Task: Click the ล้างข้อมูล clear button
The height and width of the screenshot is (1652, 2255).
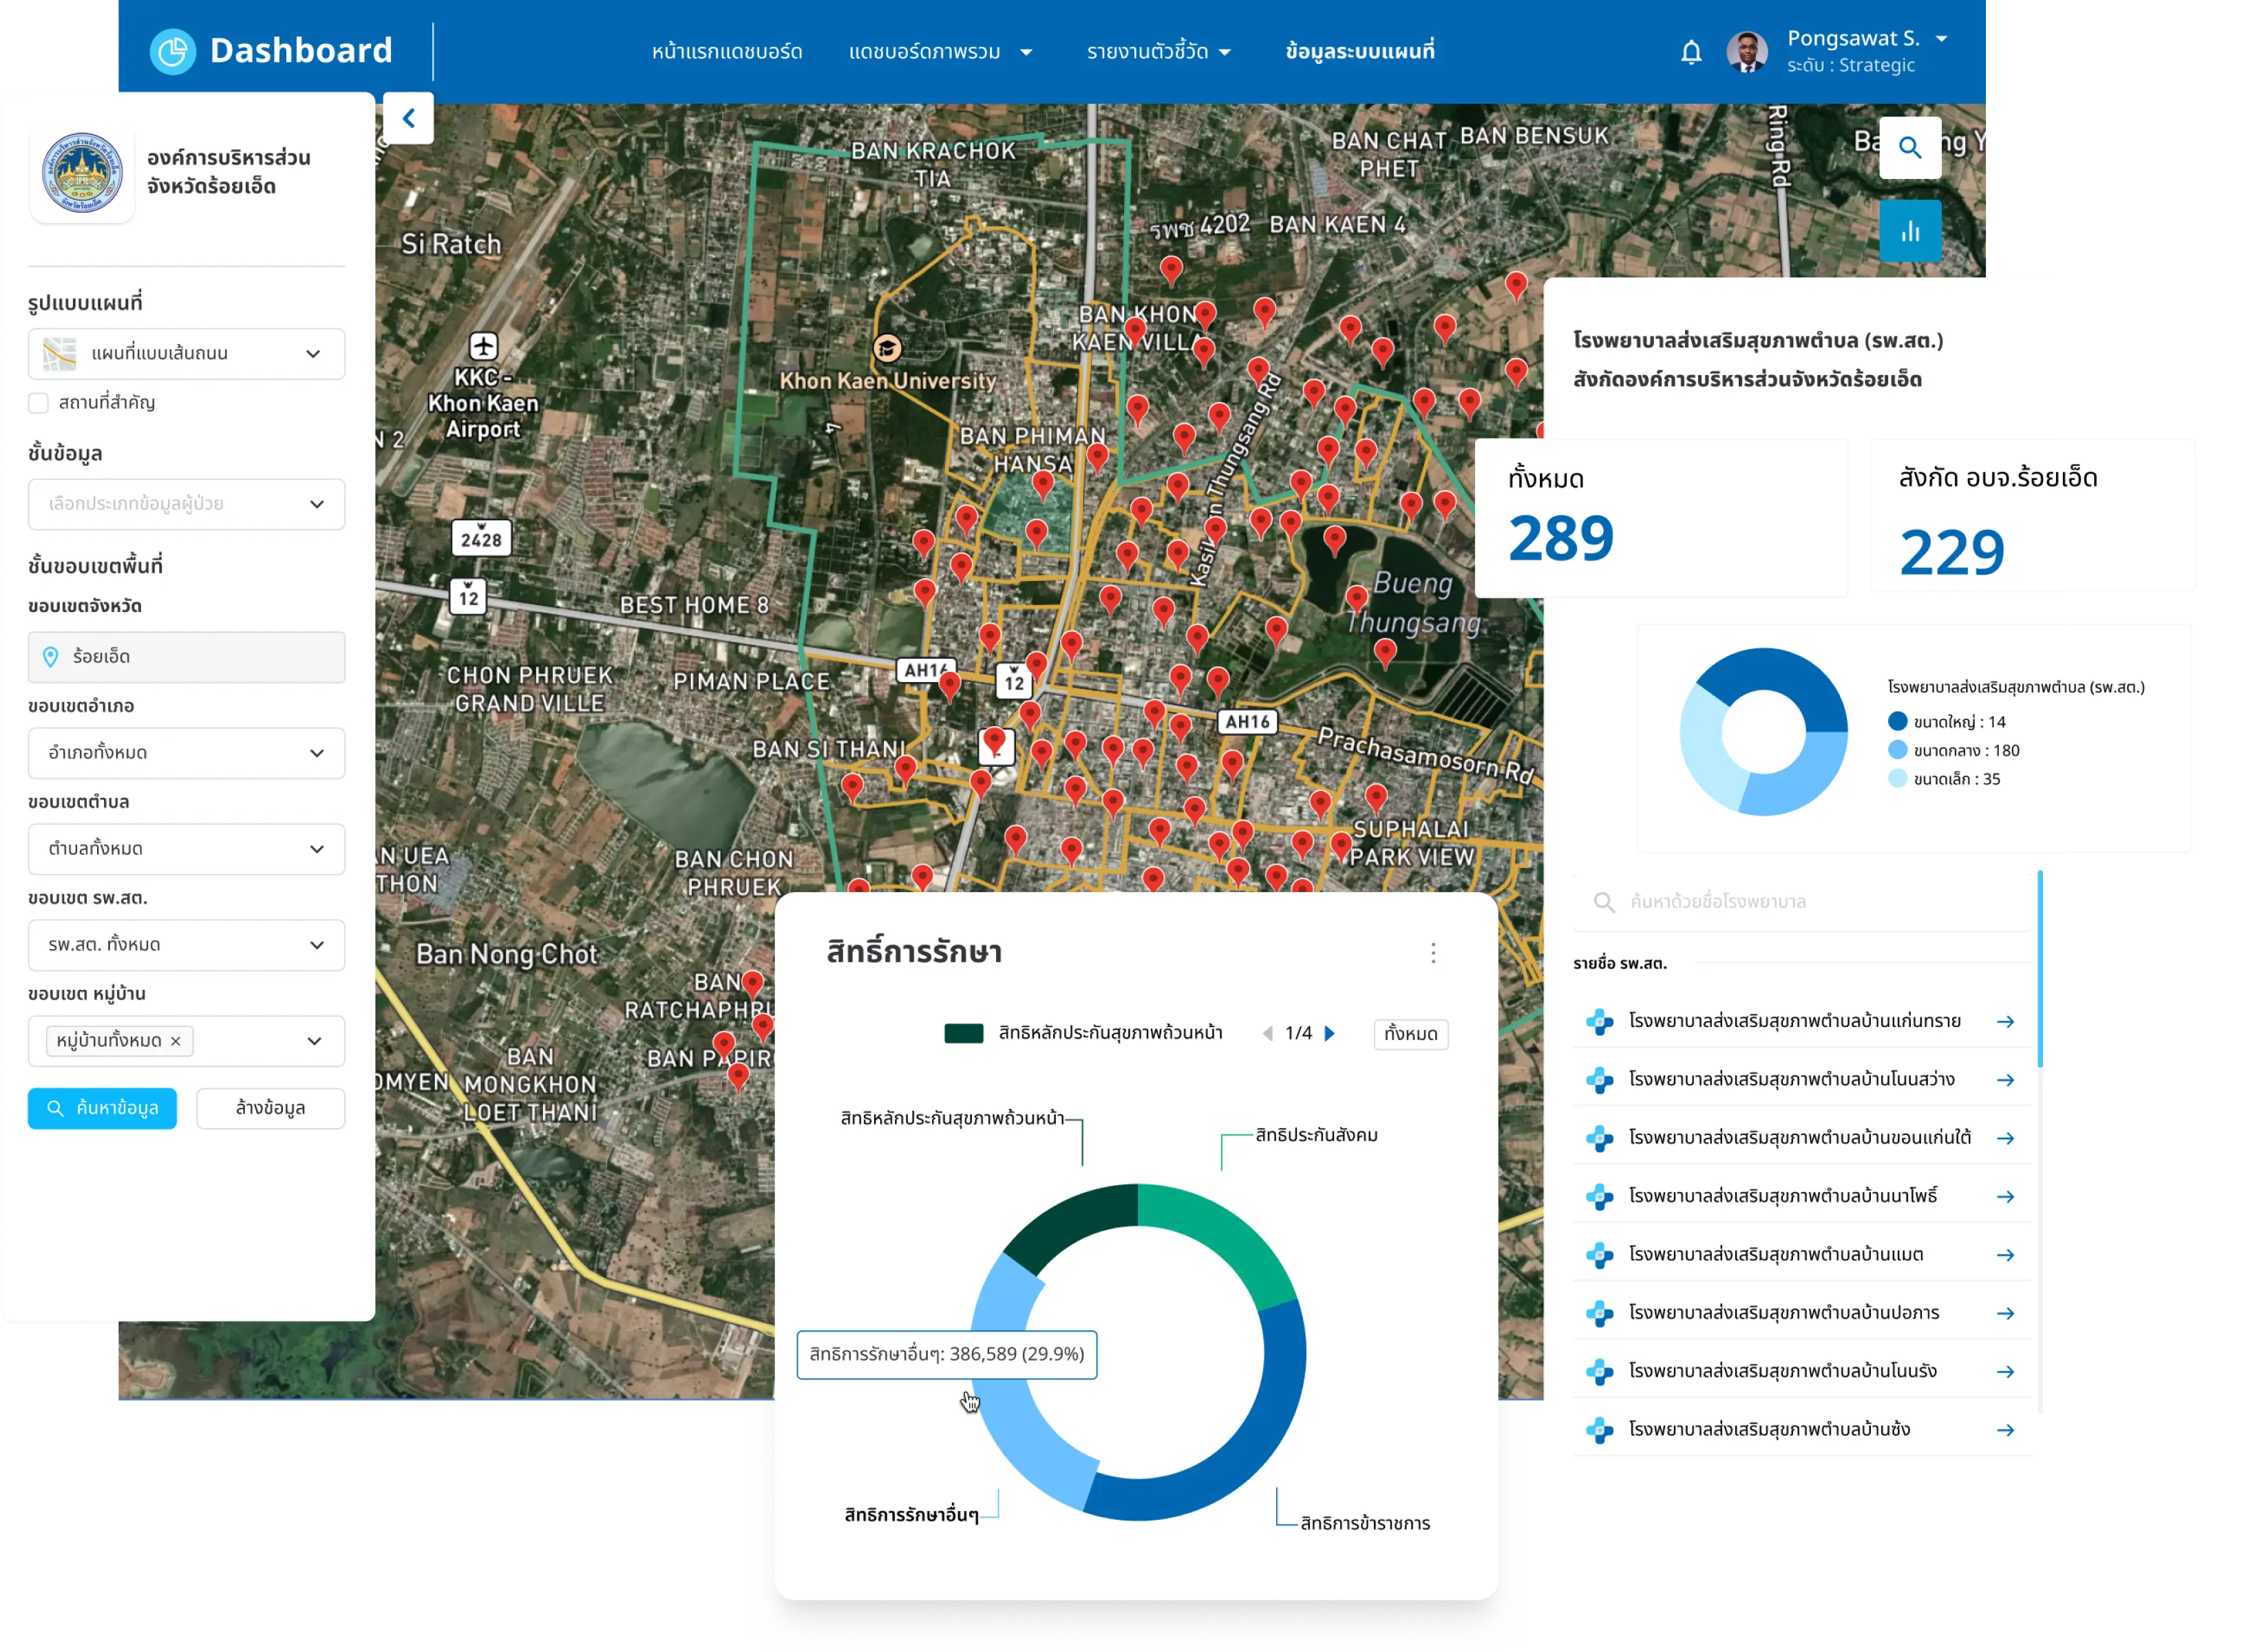Action: (x=270, y=1108)
